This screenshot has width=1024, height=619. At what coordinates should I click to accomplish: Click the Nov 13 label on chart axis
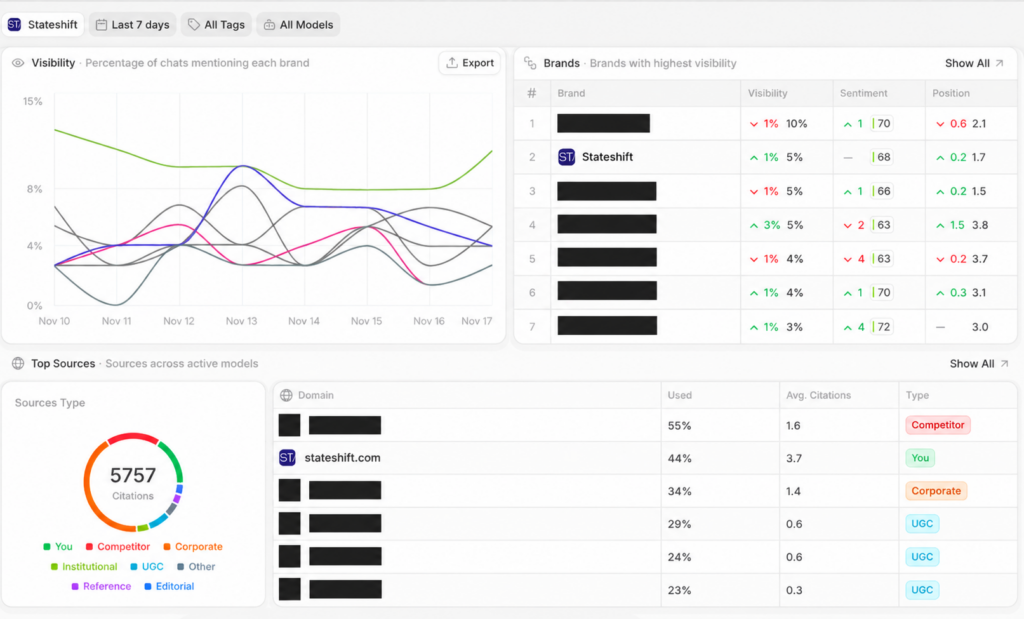(241, 321)
